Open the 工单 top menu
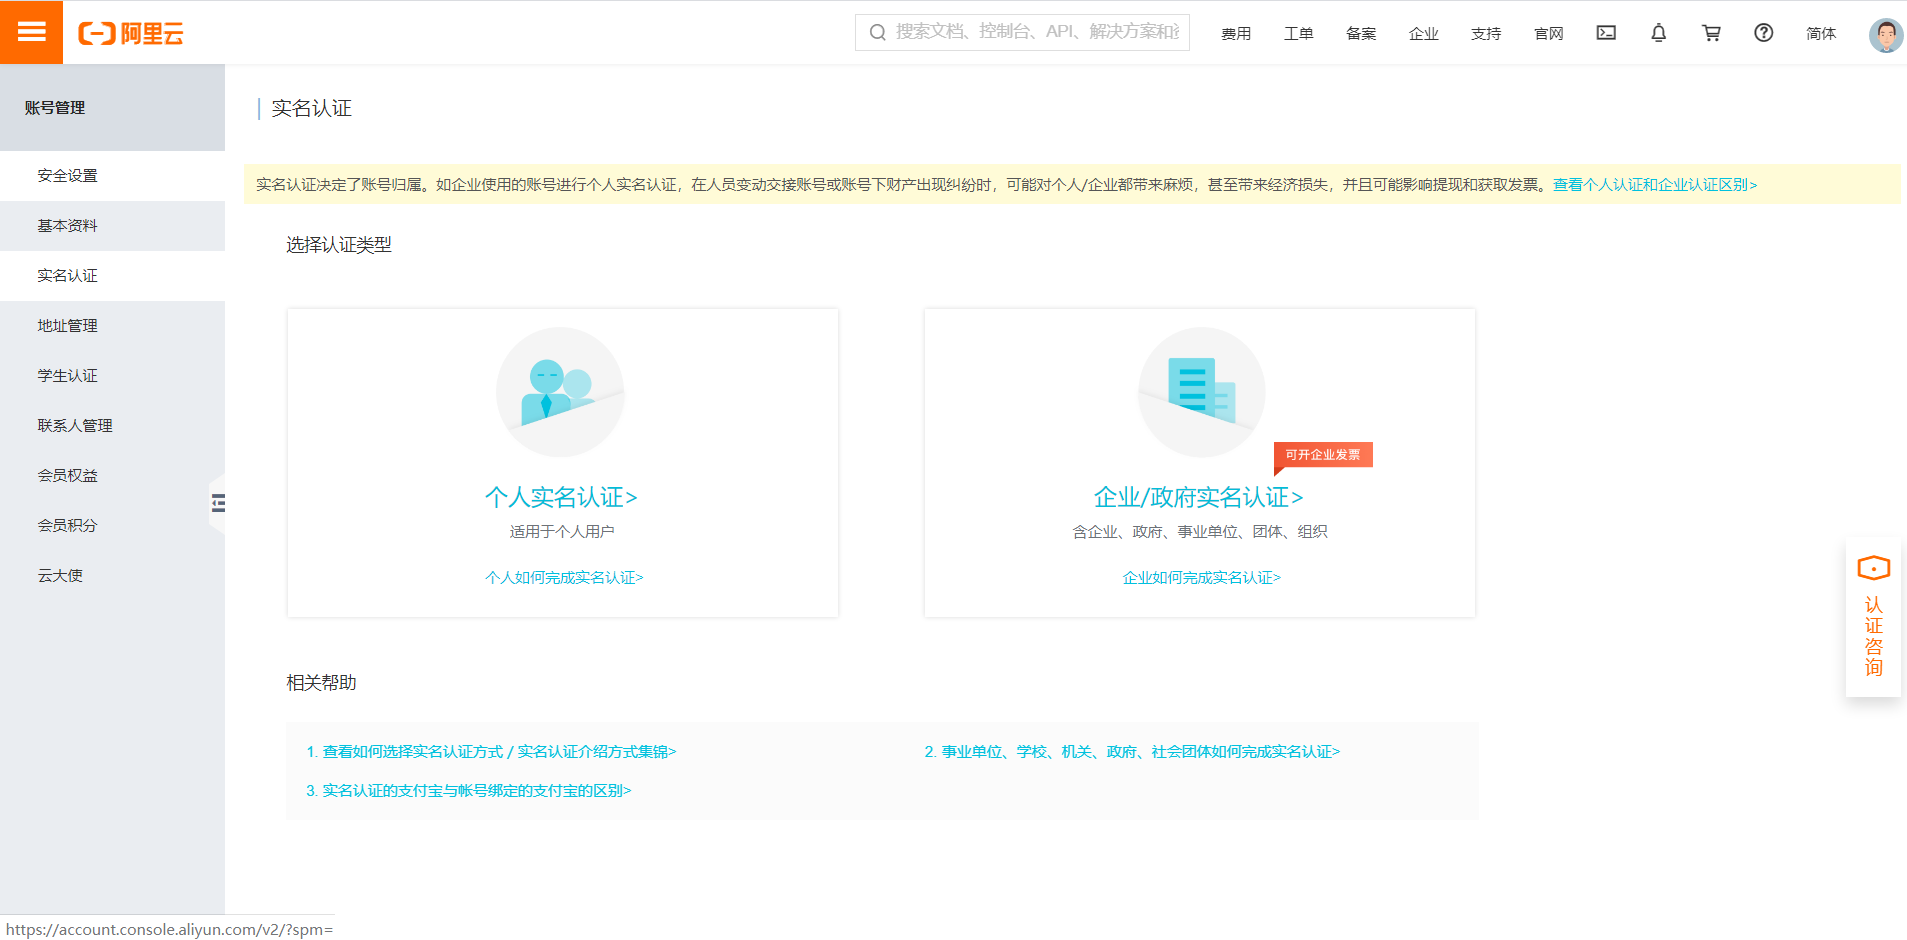This screenshot has height=940, width=1907. click(x=1298, y=34)
